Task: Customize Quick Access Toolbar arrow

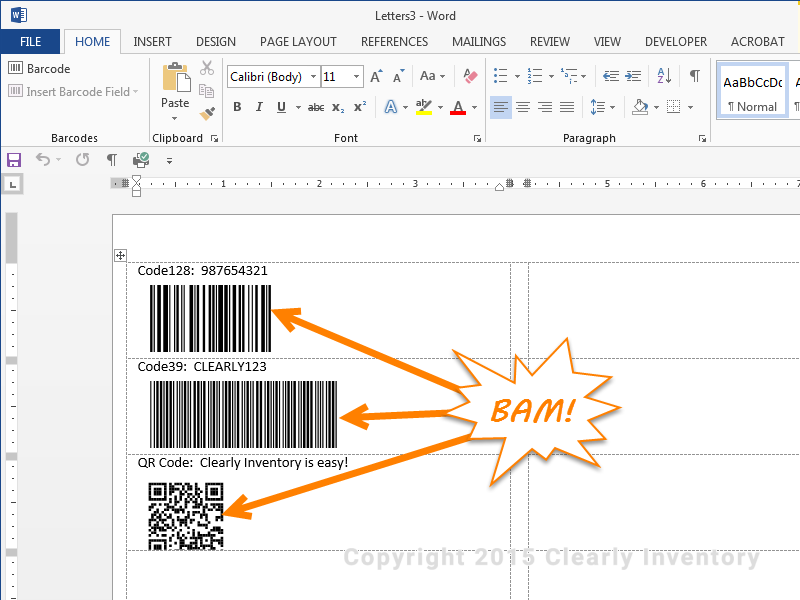Action: pyautogui.click(x=169, y=161)
